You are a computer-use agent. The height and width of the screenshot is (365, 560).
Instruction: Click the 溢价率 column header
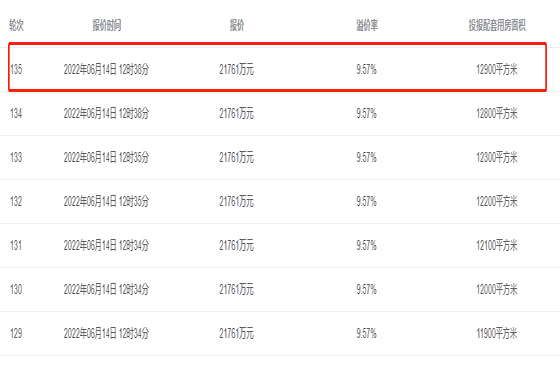tap(367, 25)
